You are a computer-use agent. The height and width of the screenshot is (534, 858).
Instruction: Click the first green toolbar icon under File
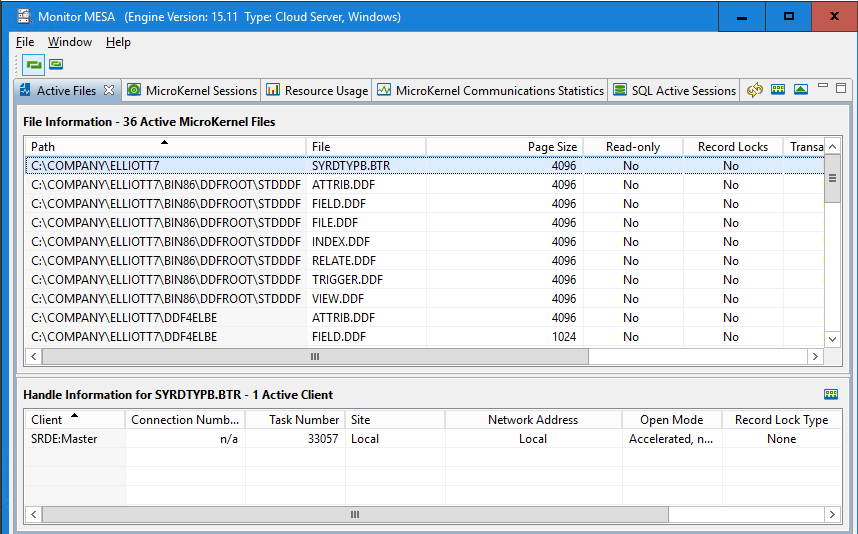point(34,65)
